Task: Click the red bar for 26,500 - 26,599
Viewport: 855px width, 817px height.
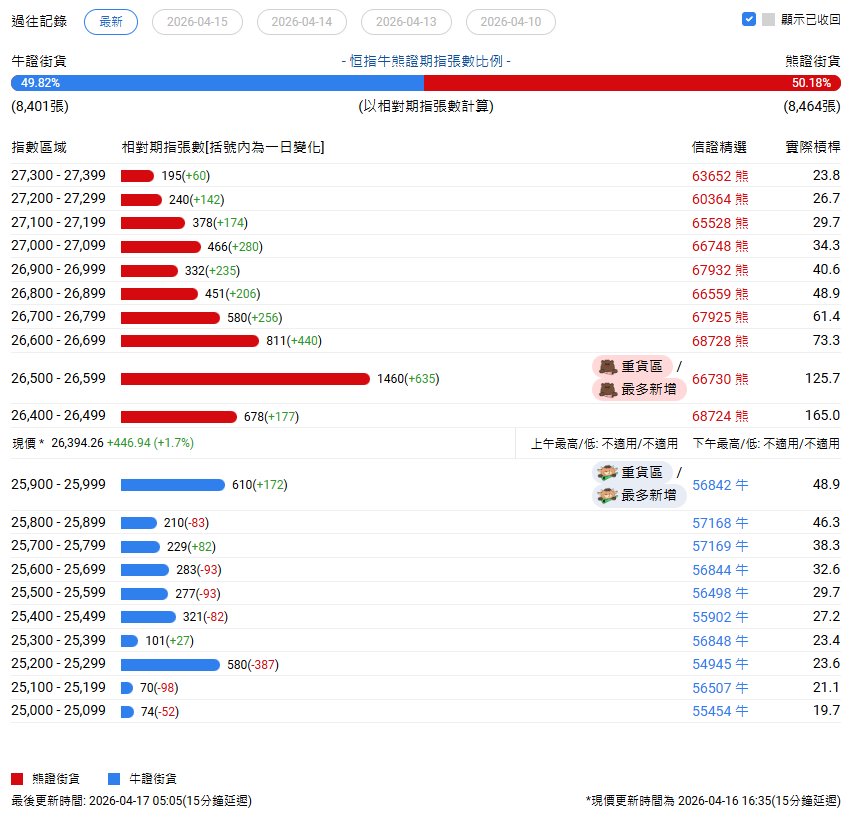Action: [245, 379]
